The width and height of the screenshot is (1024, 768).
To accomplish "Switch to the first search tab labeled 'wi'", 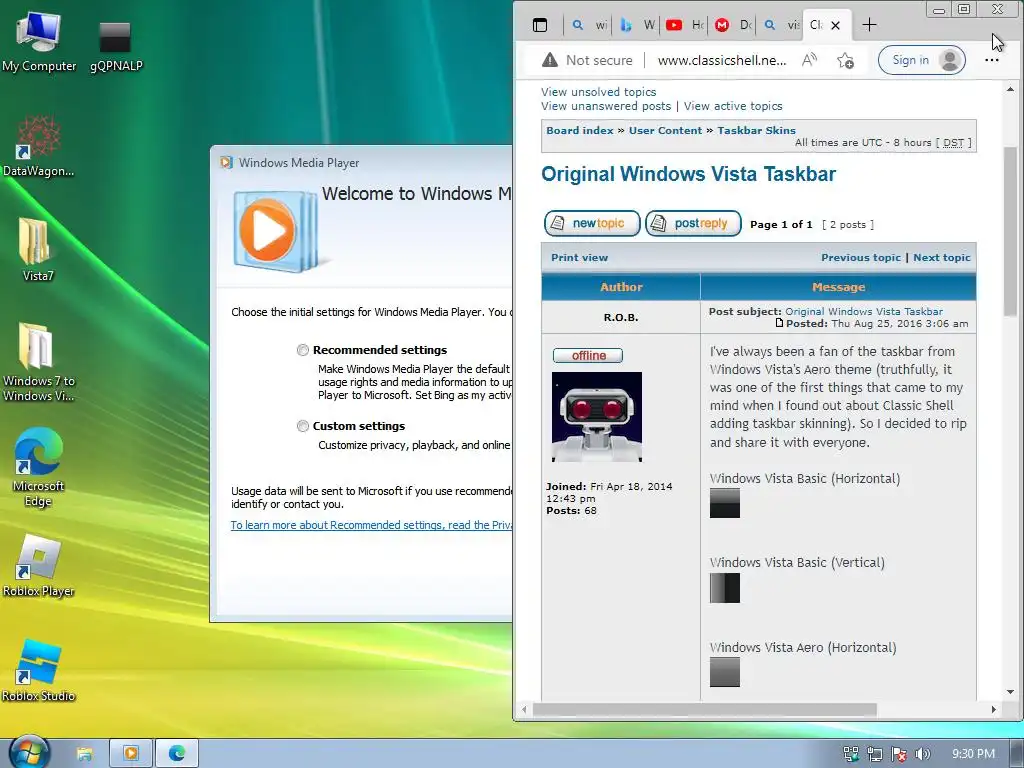I will pyautogui.click(x=588, y=25).
